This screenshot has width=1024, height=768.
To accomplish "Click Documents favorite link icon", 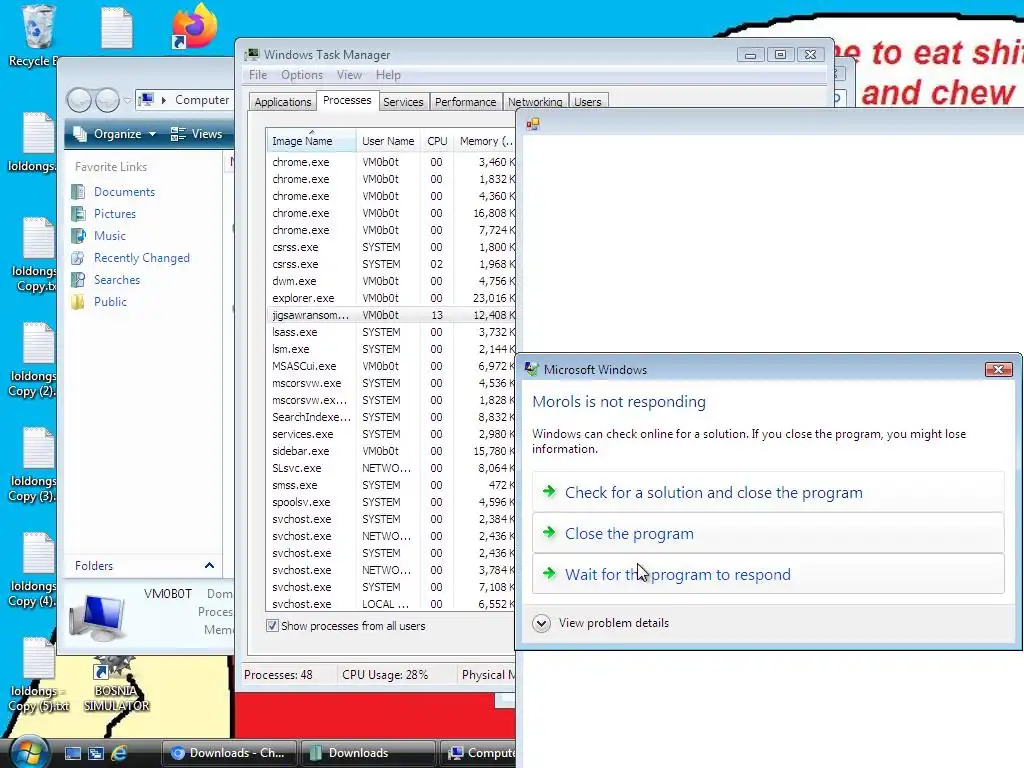I will (78, 192).
